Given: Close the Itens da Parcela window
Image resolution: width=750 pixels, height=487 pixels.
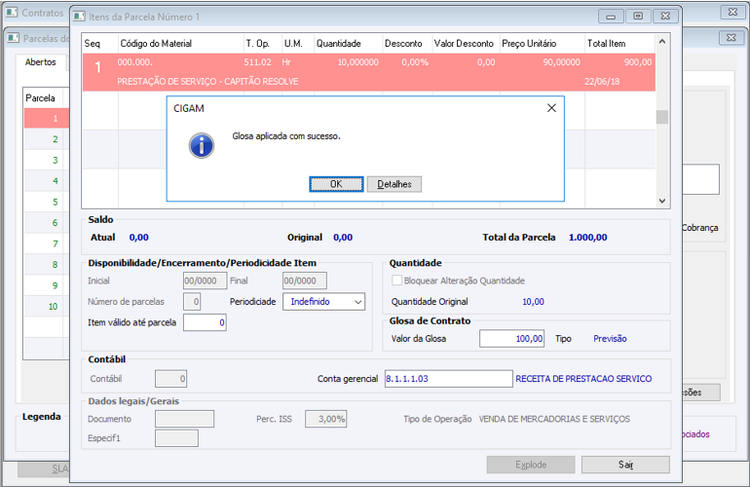Looking at the screenshot, I should click(x=665, y=16).
